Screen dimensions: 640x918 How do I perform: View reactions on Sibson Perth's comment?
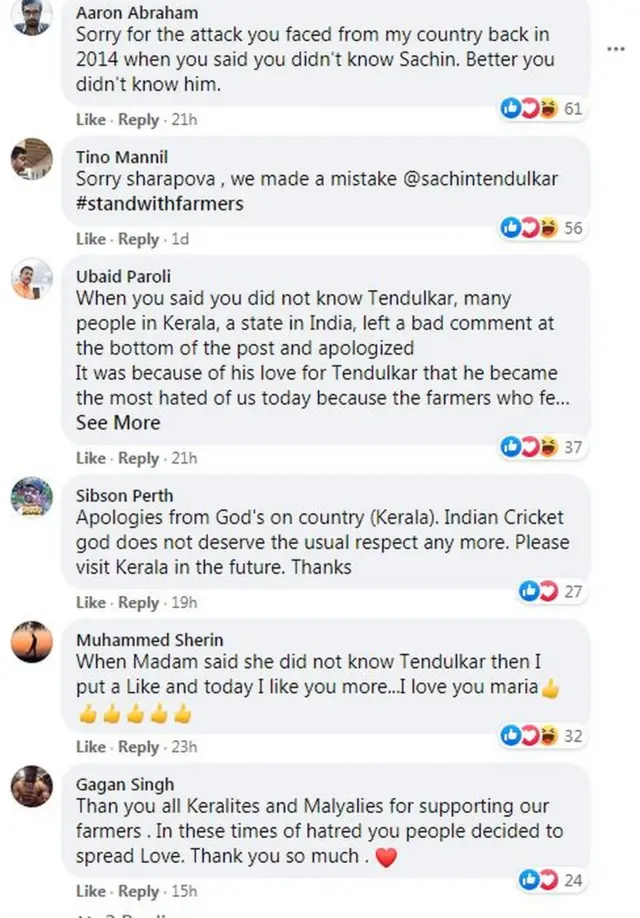(549, 591)
